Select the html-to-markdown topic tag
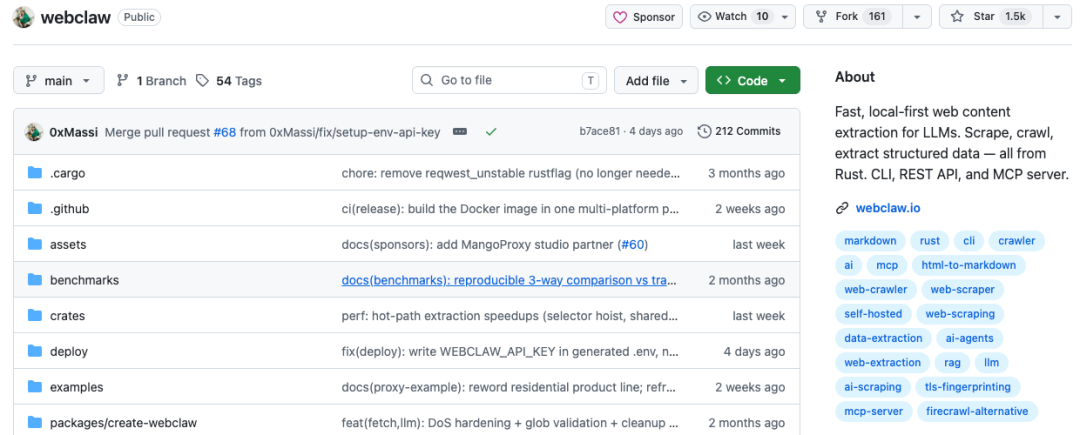The image size is (1080, 435). click(x=968, y=265)
